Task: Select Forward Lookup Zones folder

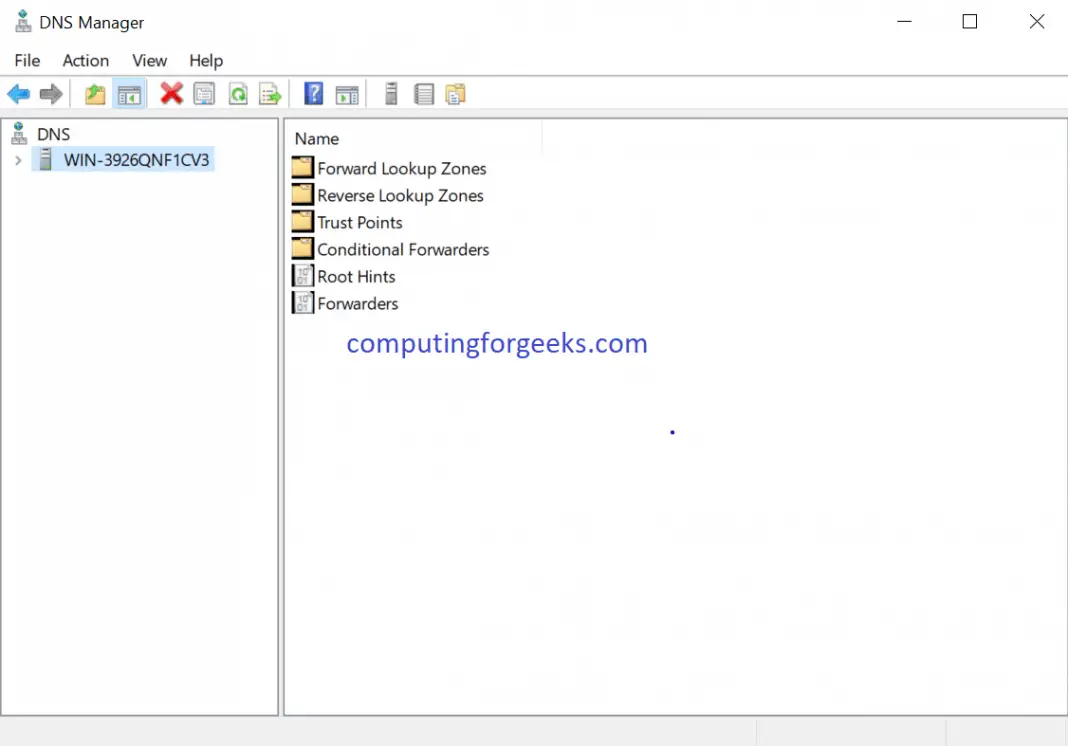Action: (401, 169)
